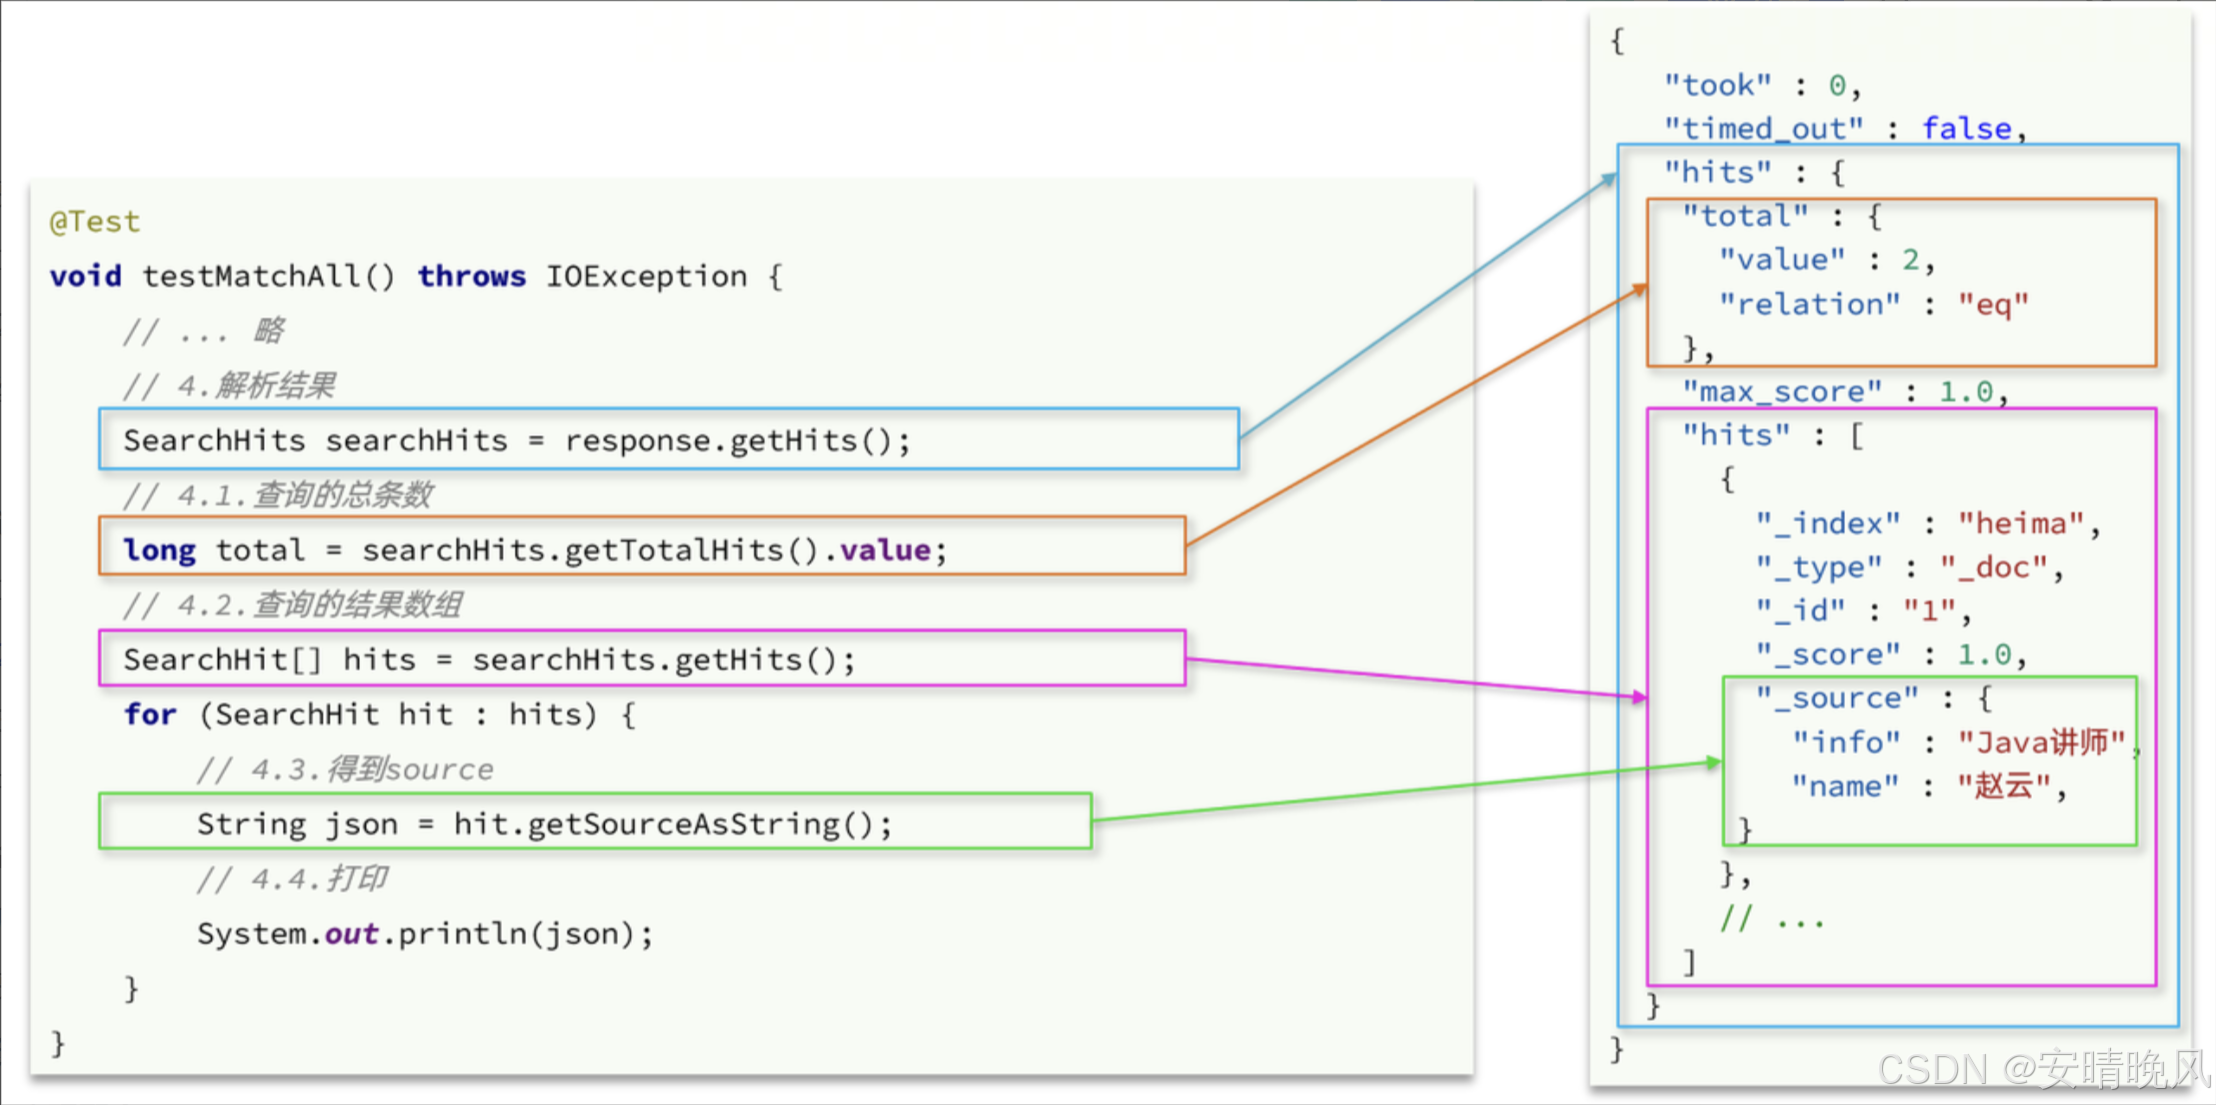Click the '"relation" : "eq"' JSON line

pyautogui.click(x=1873, y=304)
